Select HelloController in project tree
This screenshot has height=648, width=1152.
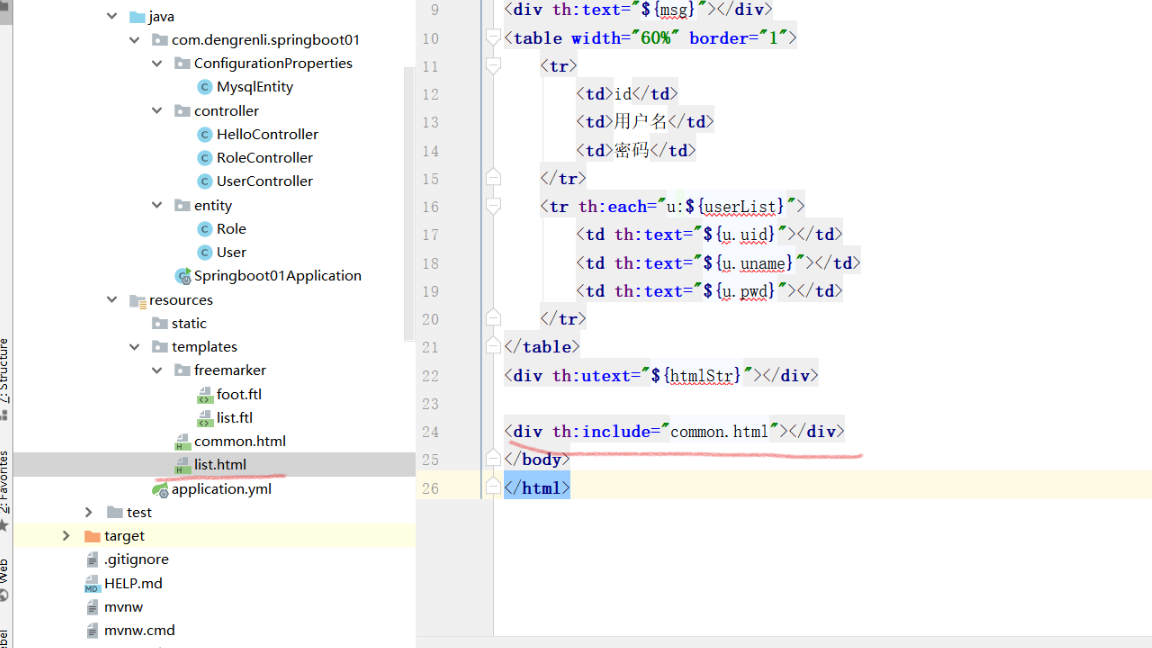click(x=267, y=134)
